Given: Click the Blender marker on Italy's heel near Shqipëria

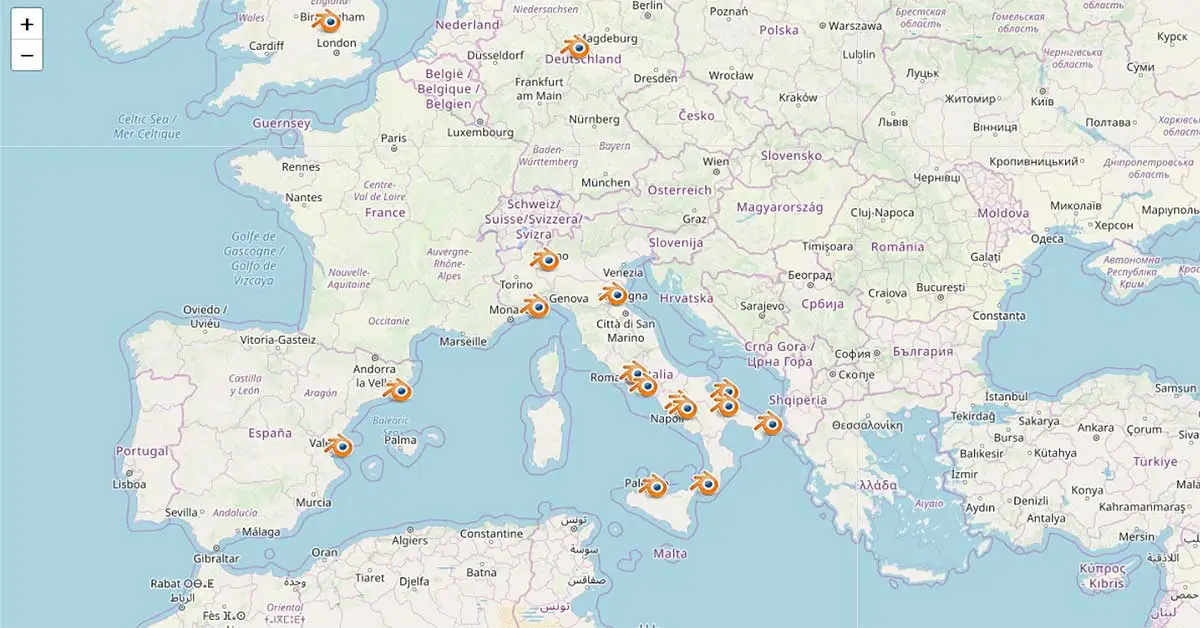Looking at the screenshot, I should coord(770,424).
